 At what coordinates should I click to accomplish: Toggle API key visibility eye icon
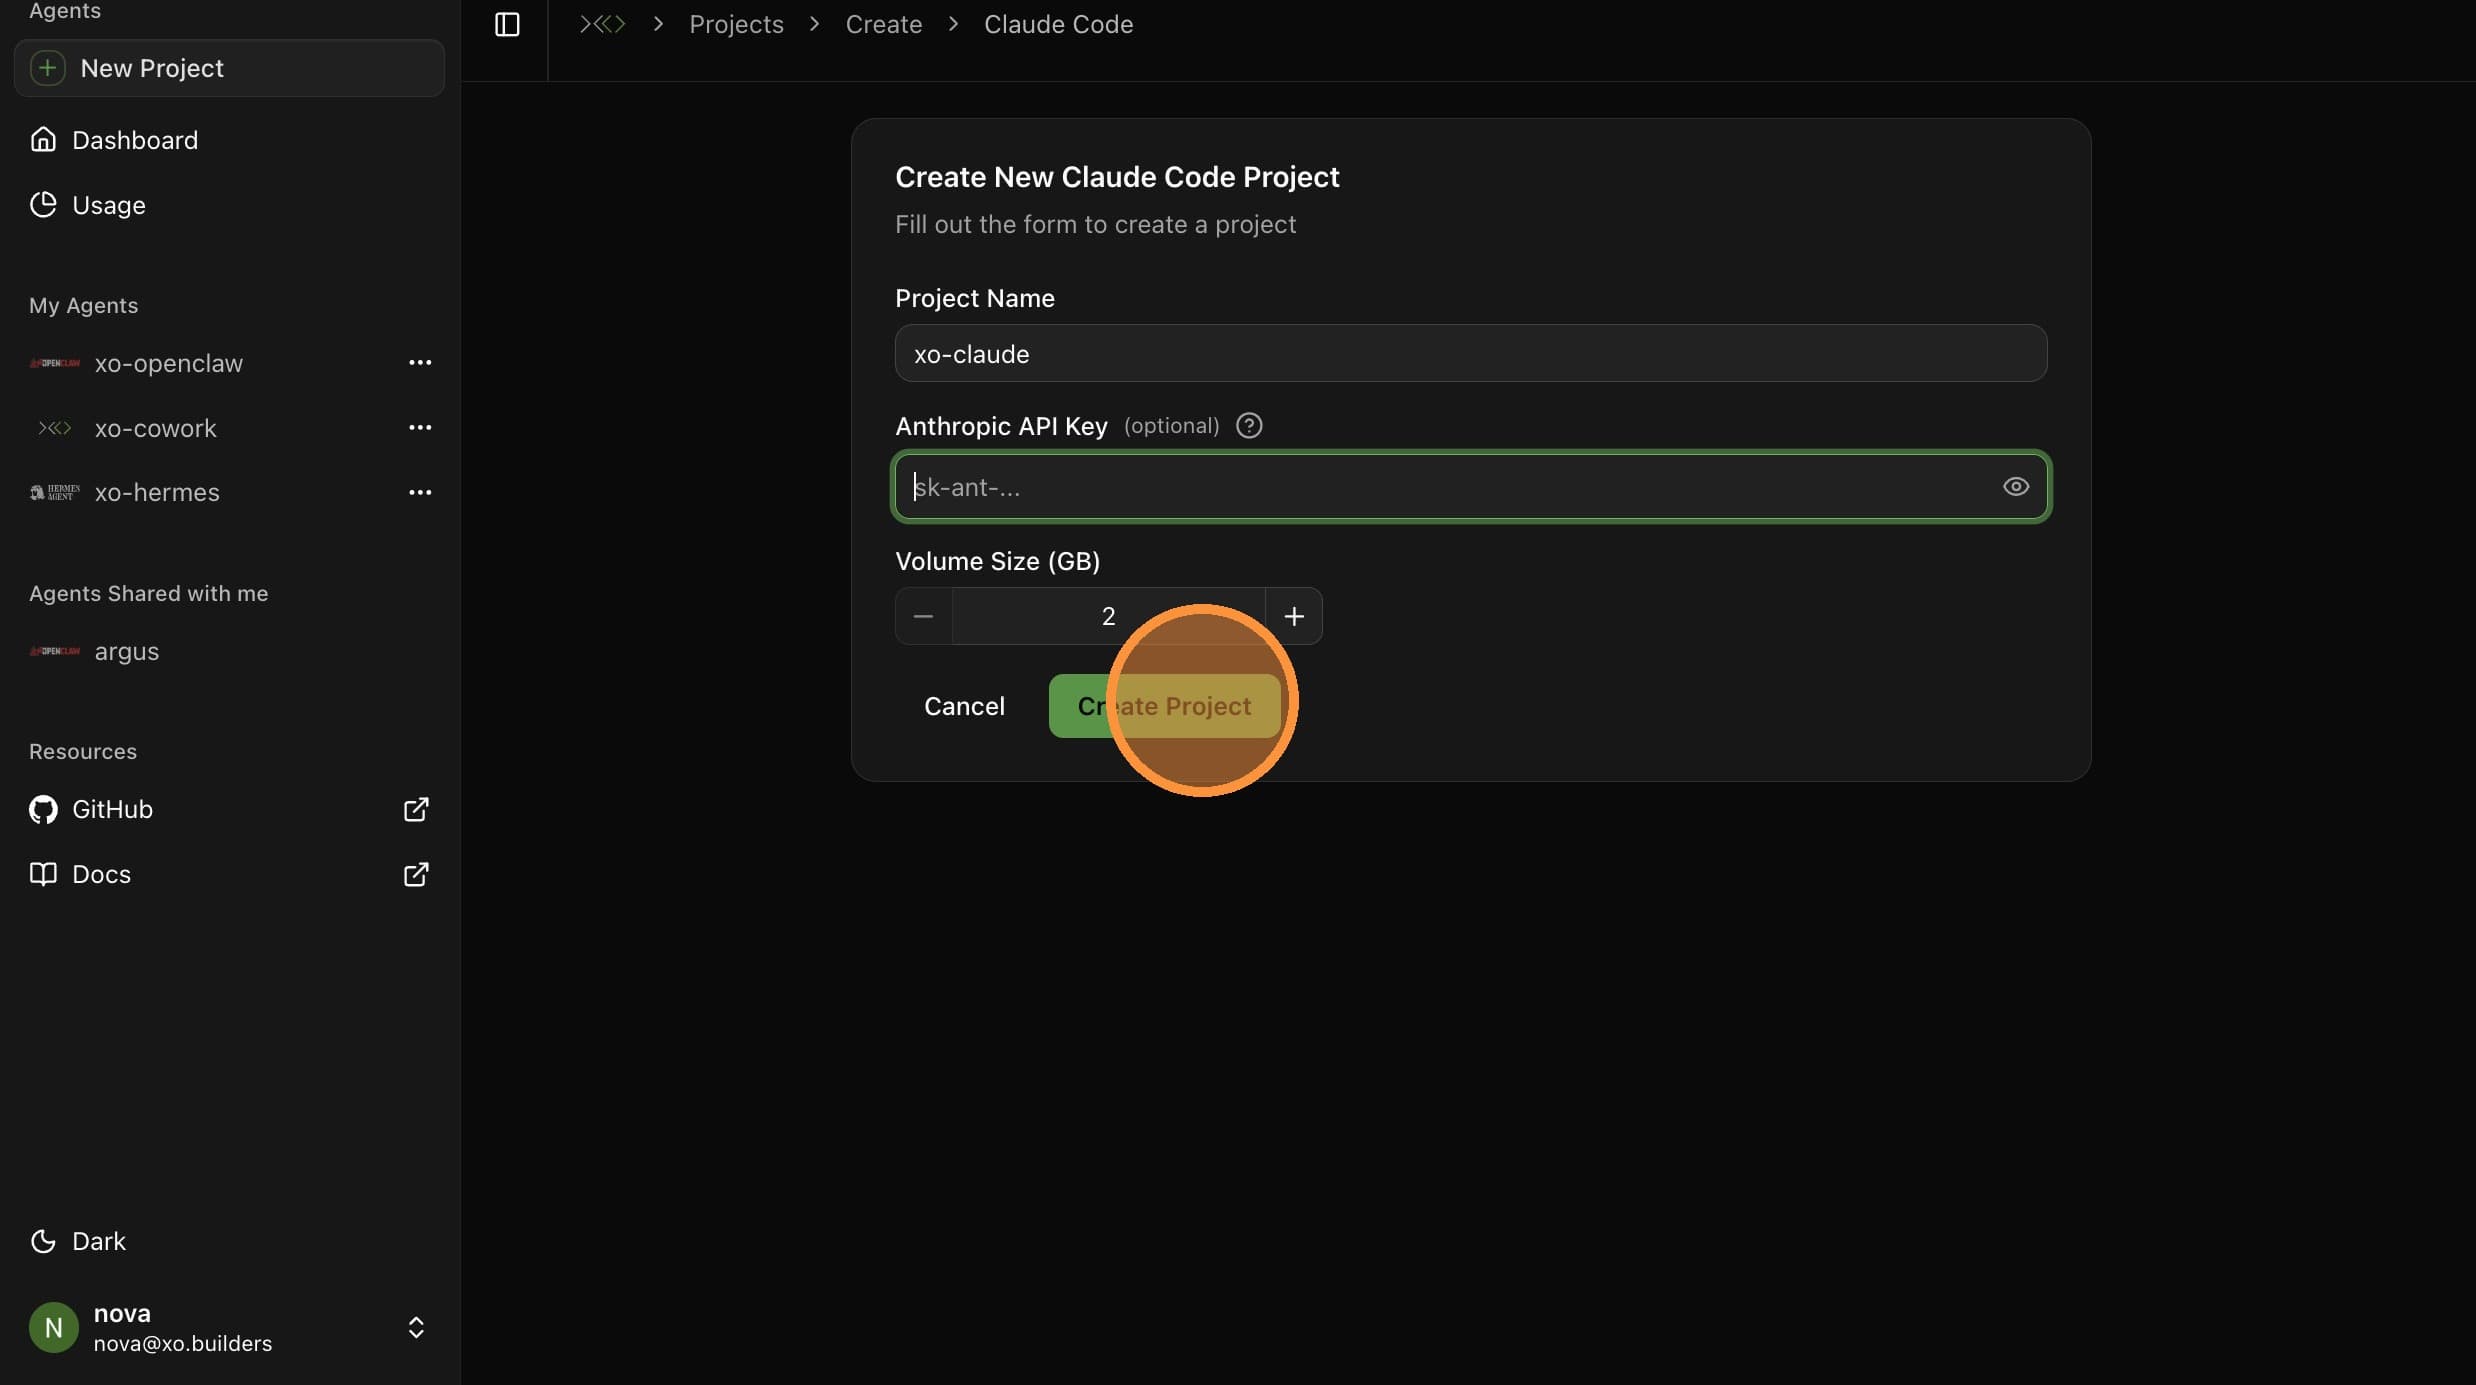tap(2016, 487)
